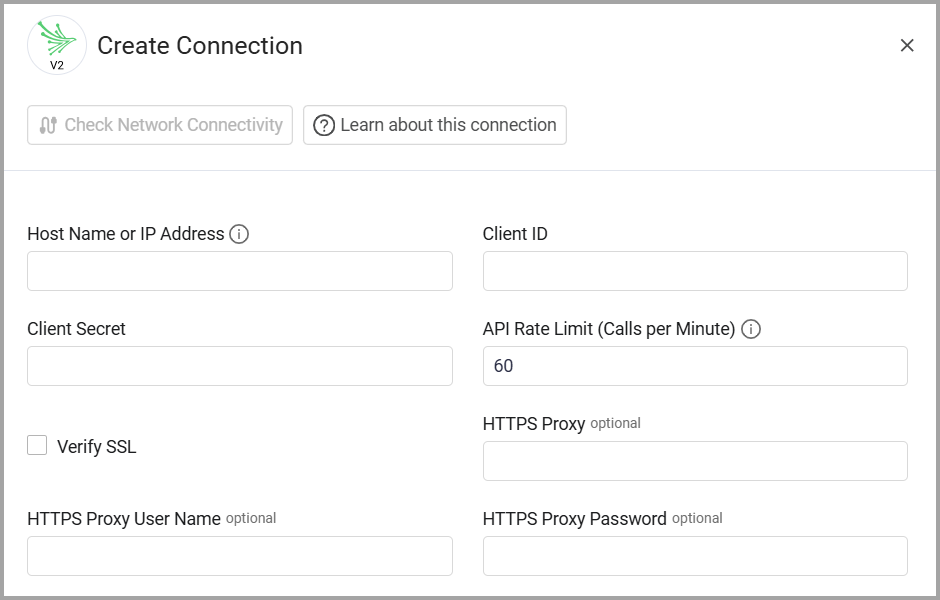Edit the API Rate Limit value 60

click(x=695, y=366)
